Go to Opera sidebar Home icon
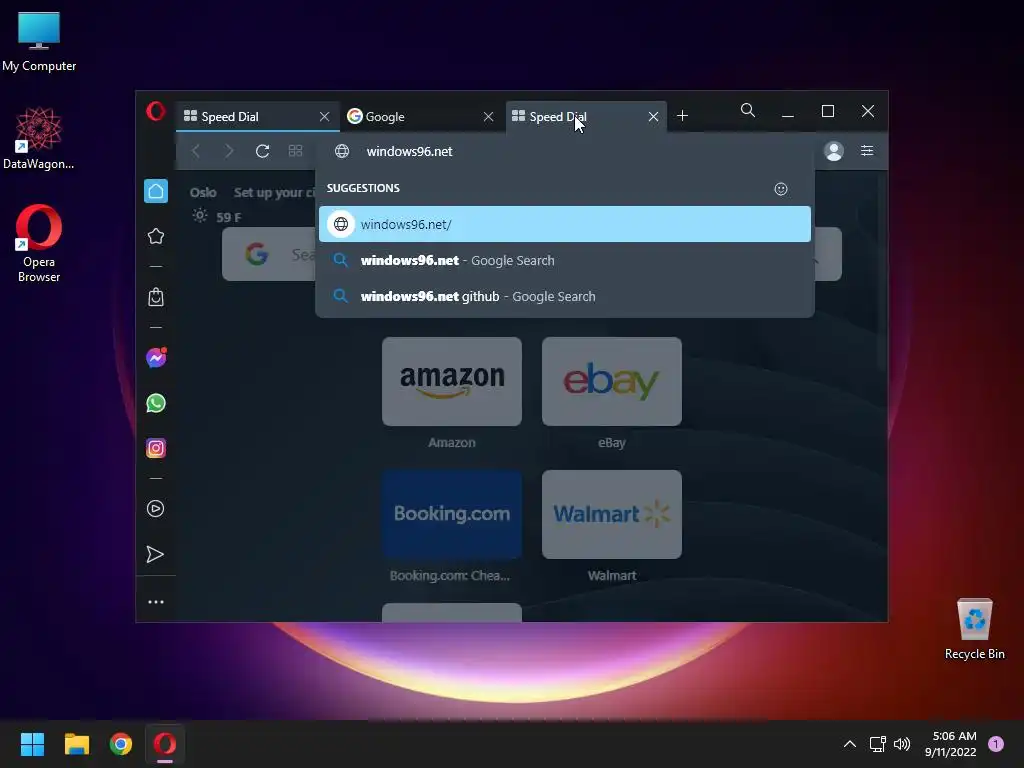The image size is (1024, 768). (x=156, y=191)
